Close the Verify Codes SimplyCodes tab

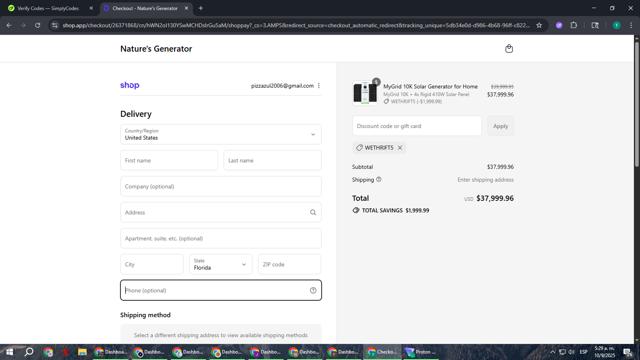[x=91, y=8]
